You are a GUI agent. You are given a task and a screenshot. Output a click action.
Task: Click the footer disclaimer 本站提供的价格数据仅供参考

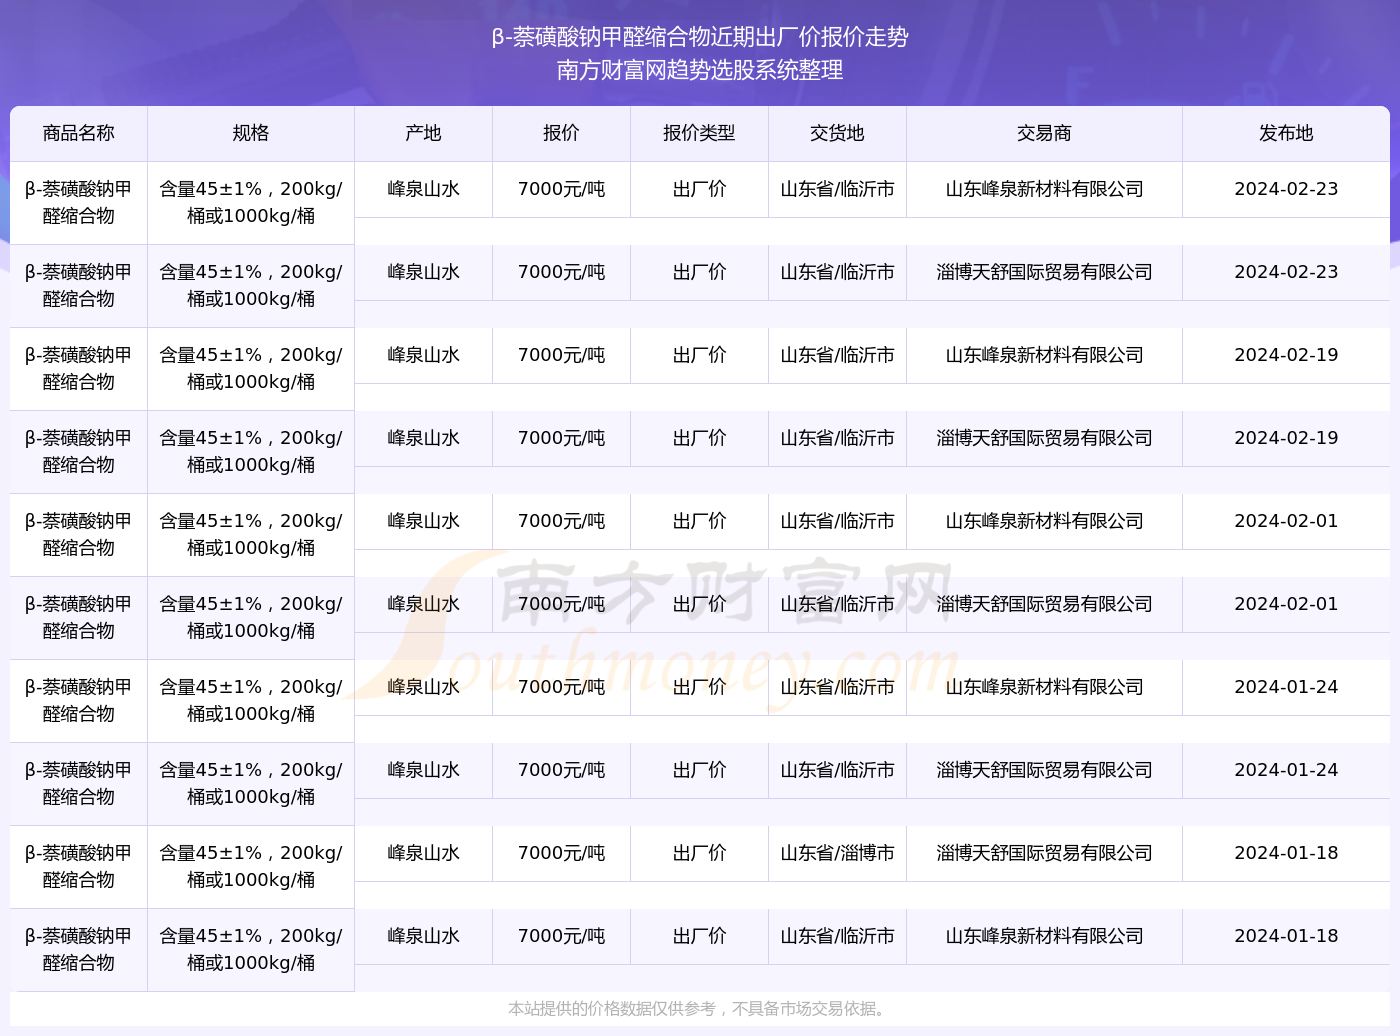pyautogui.click(x=700, y=1008)
